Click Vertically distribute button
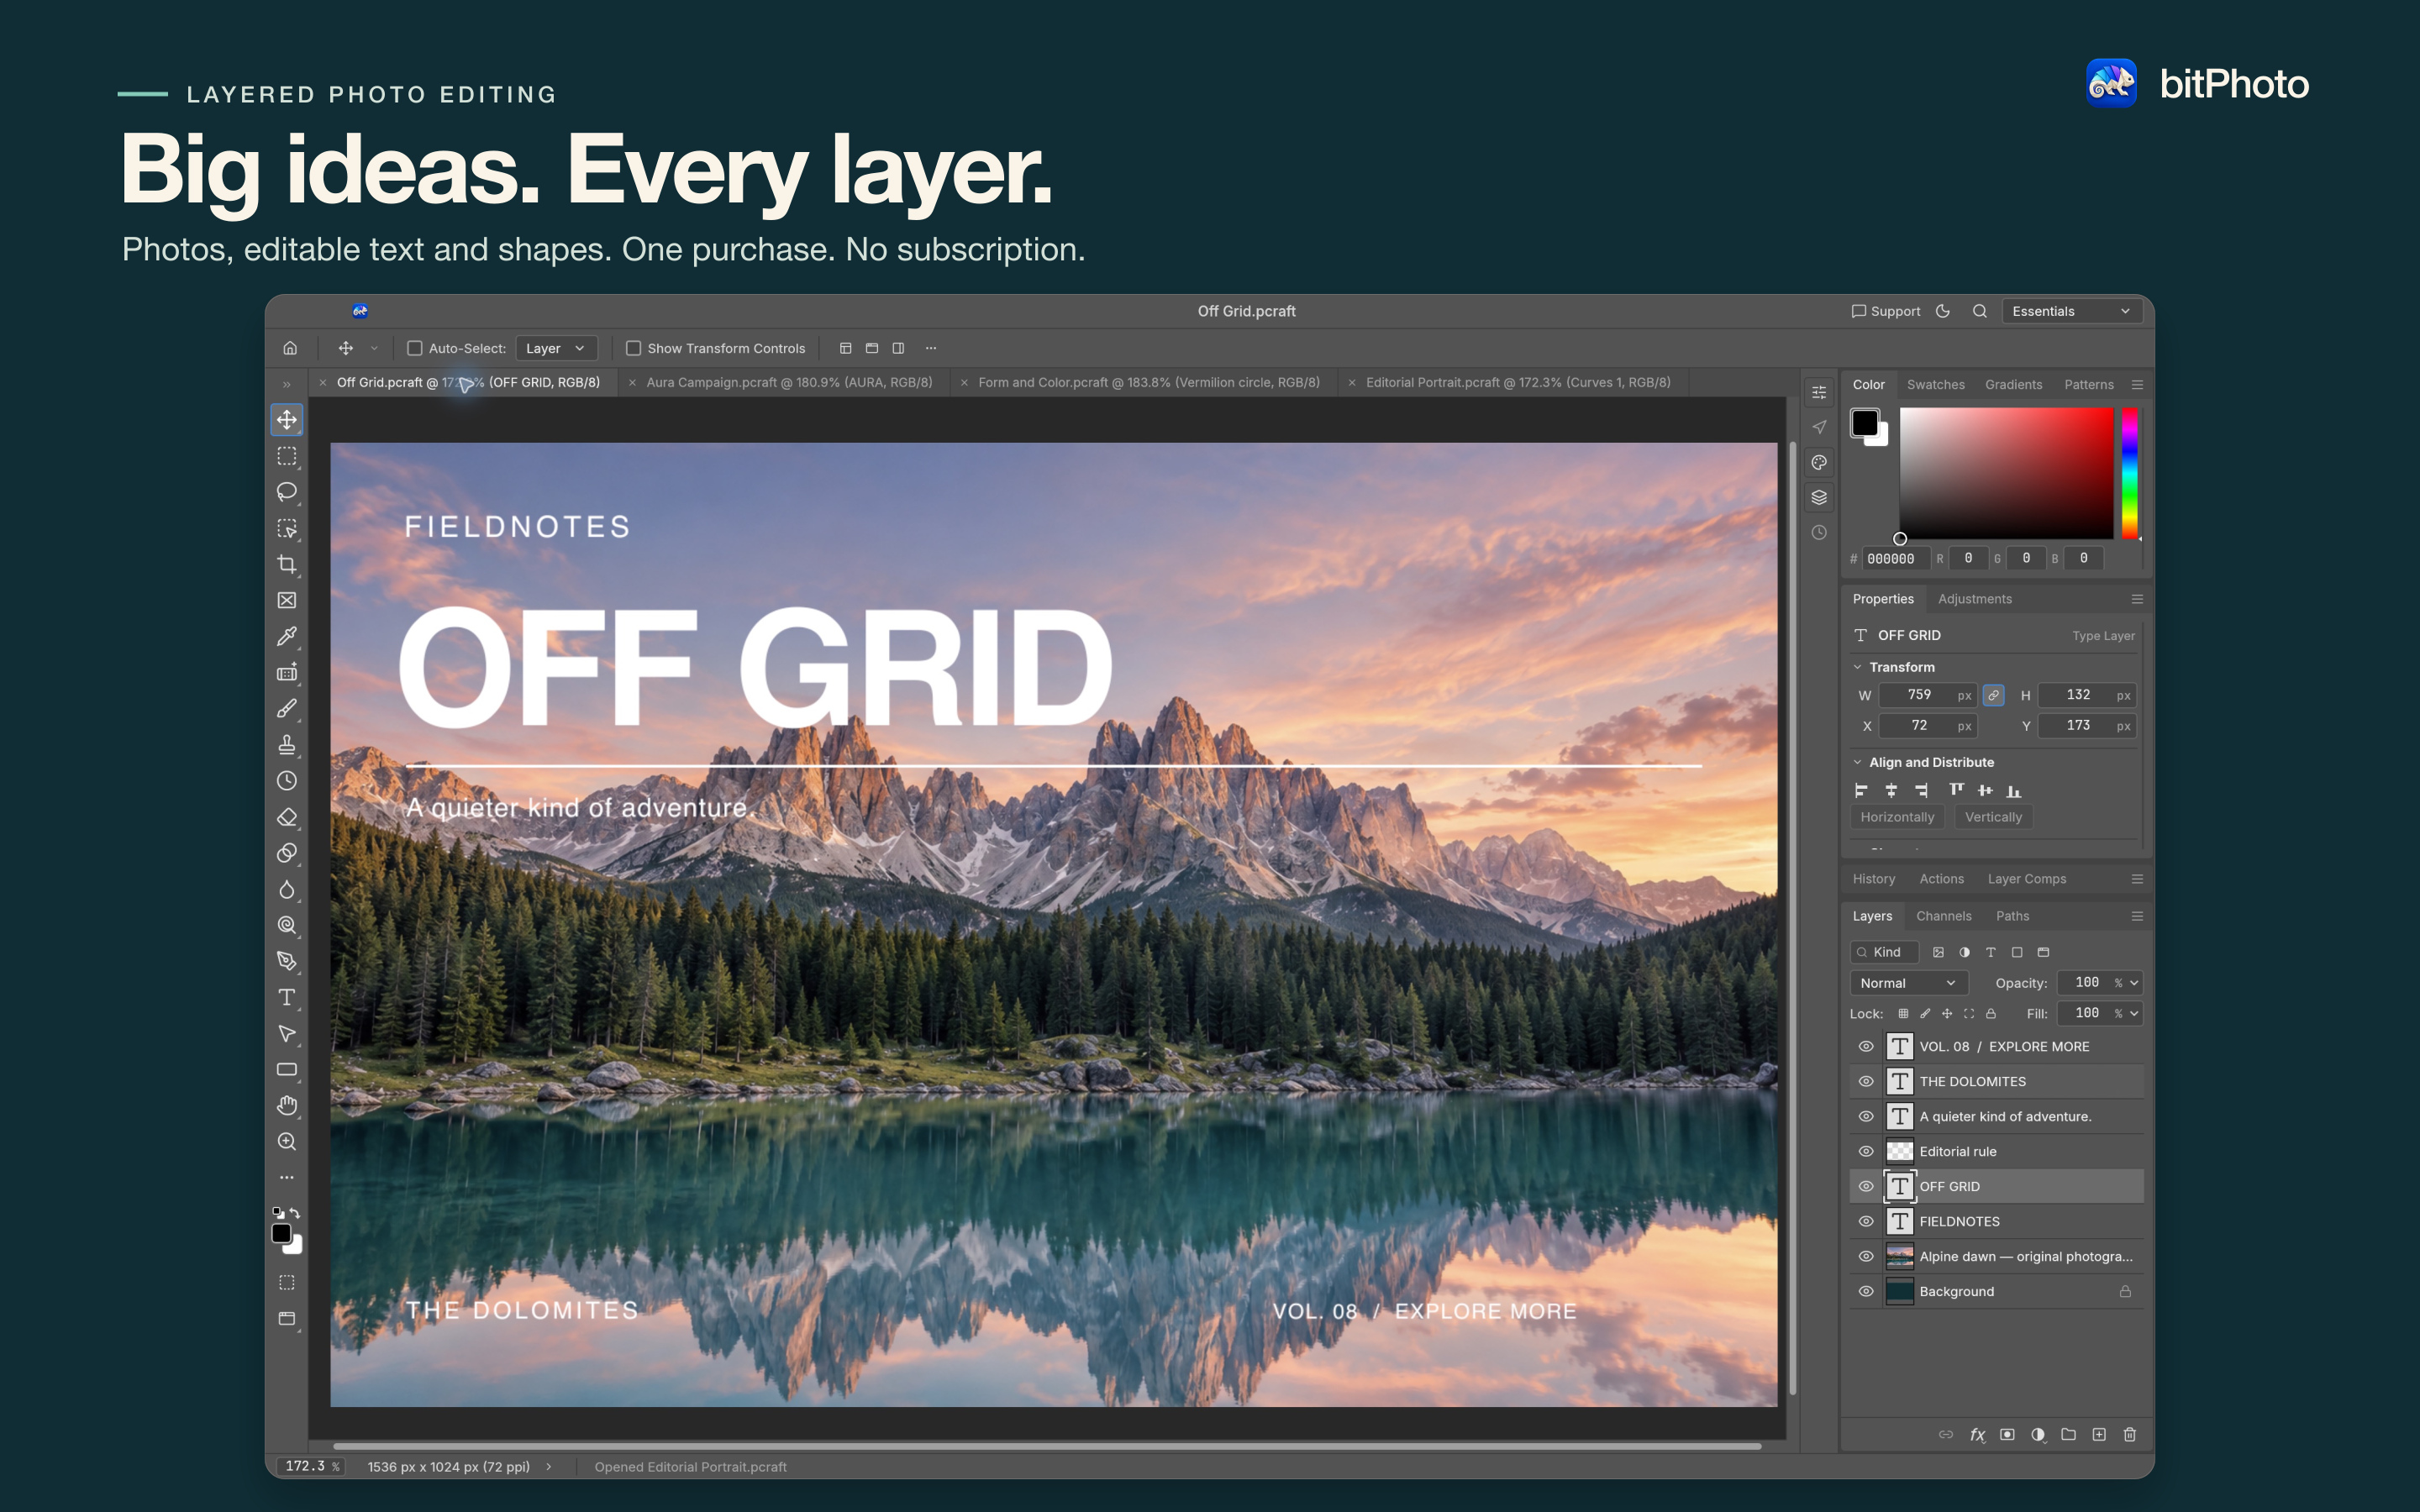Viewport: 2420px width, 1512px height. (x=1993, y=817)
